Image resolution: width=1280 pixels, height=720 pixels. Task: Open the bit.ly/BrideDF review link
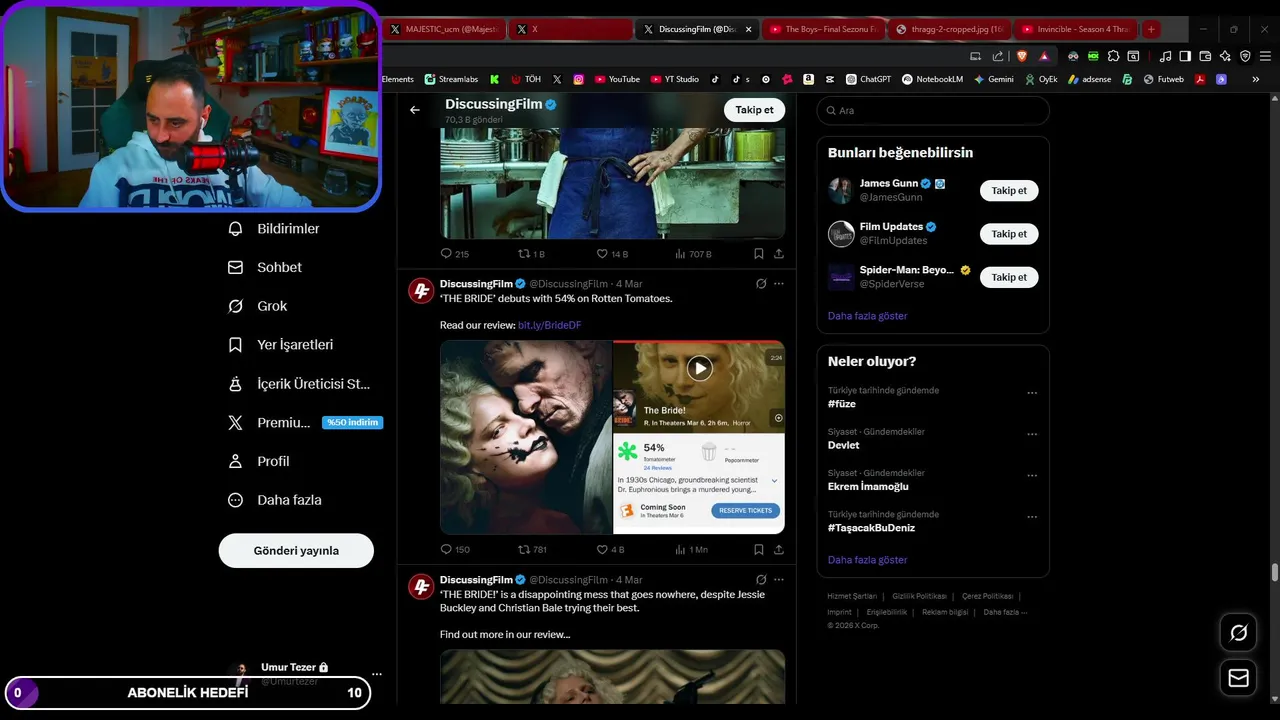(x=549, y=325)
